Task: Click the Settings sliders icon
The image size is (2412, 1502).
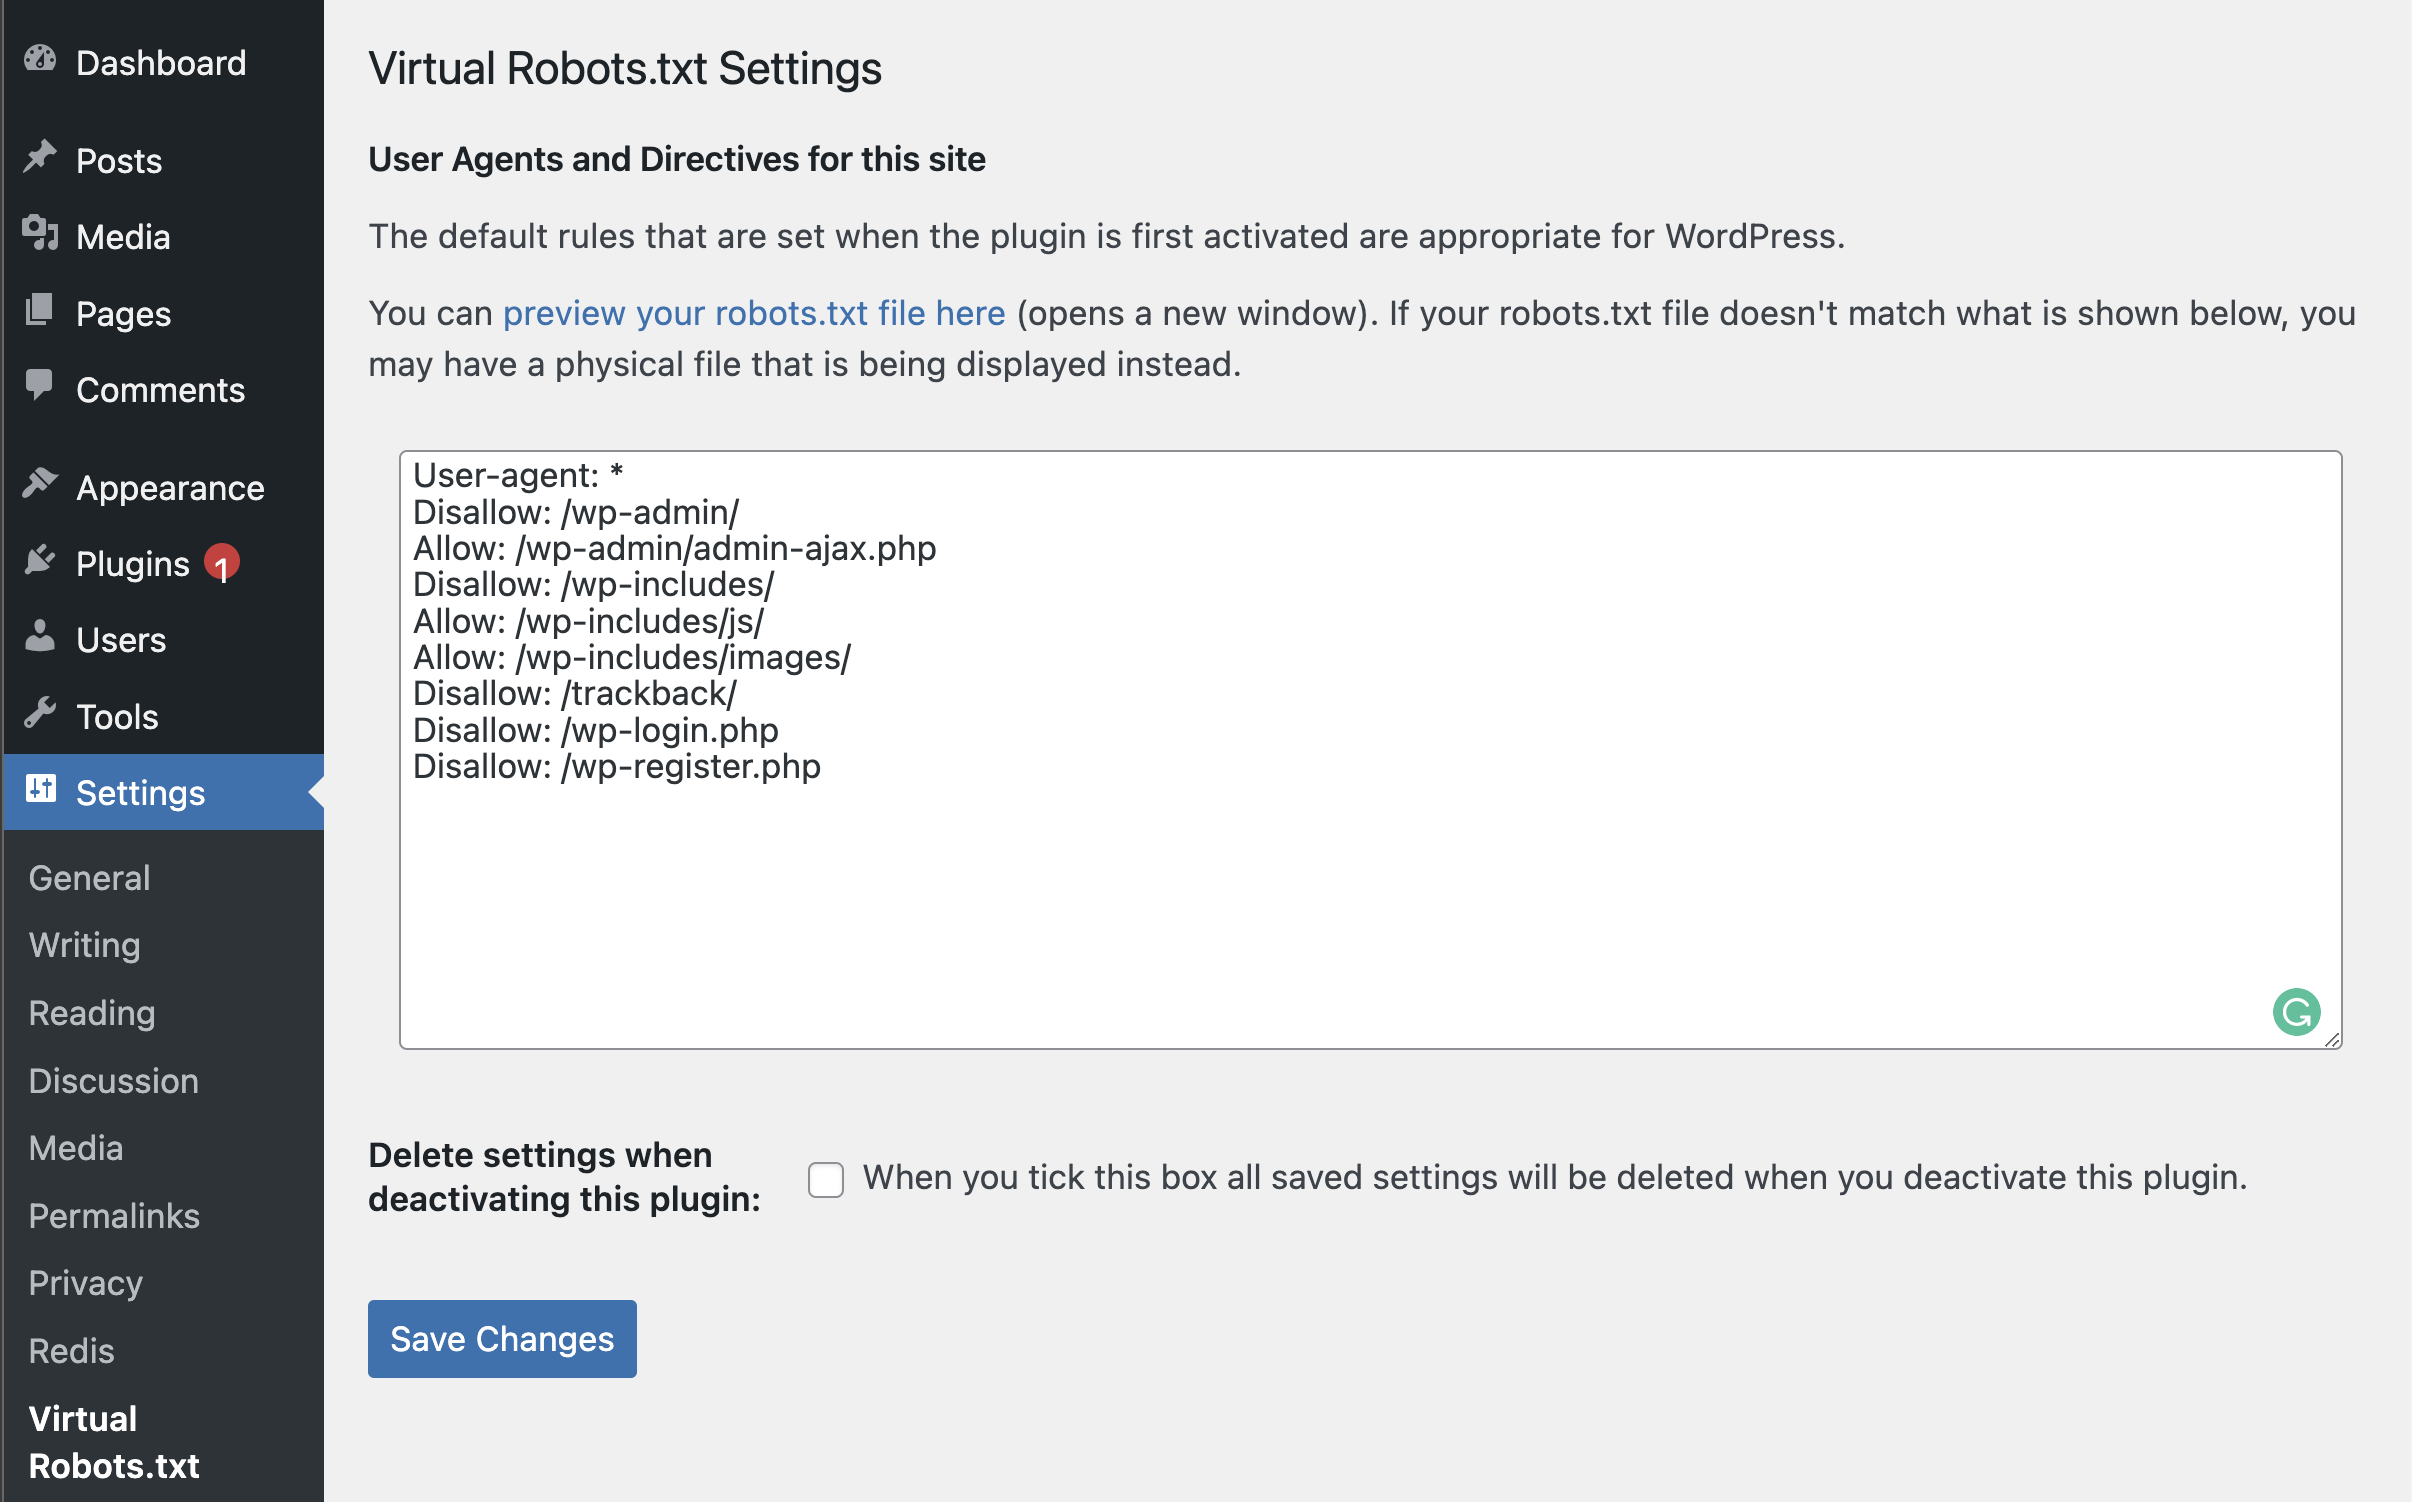Action: pyautogui.click(x=40, y=790)
